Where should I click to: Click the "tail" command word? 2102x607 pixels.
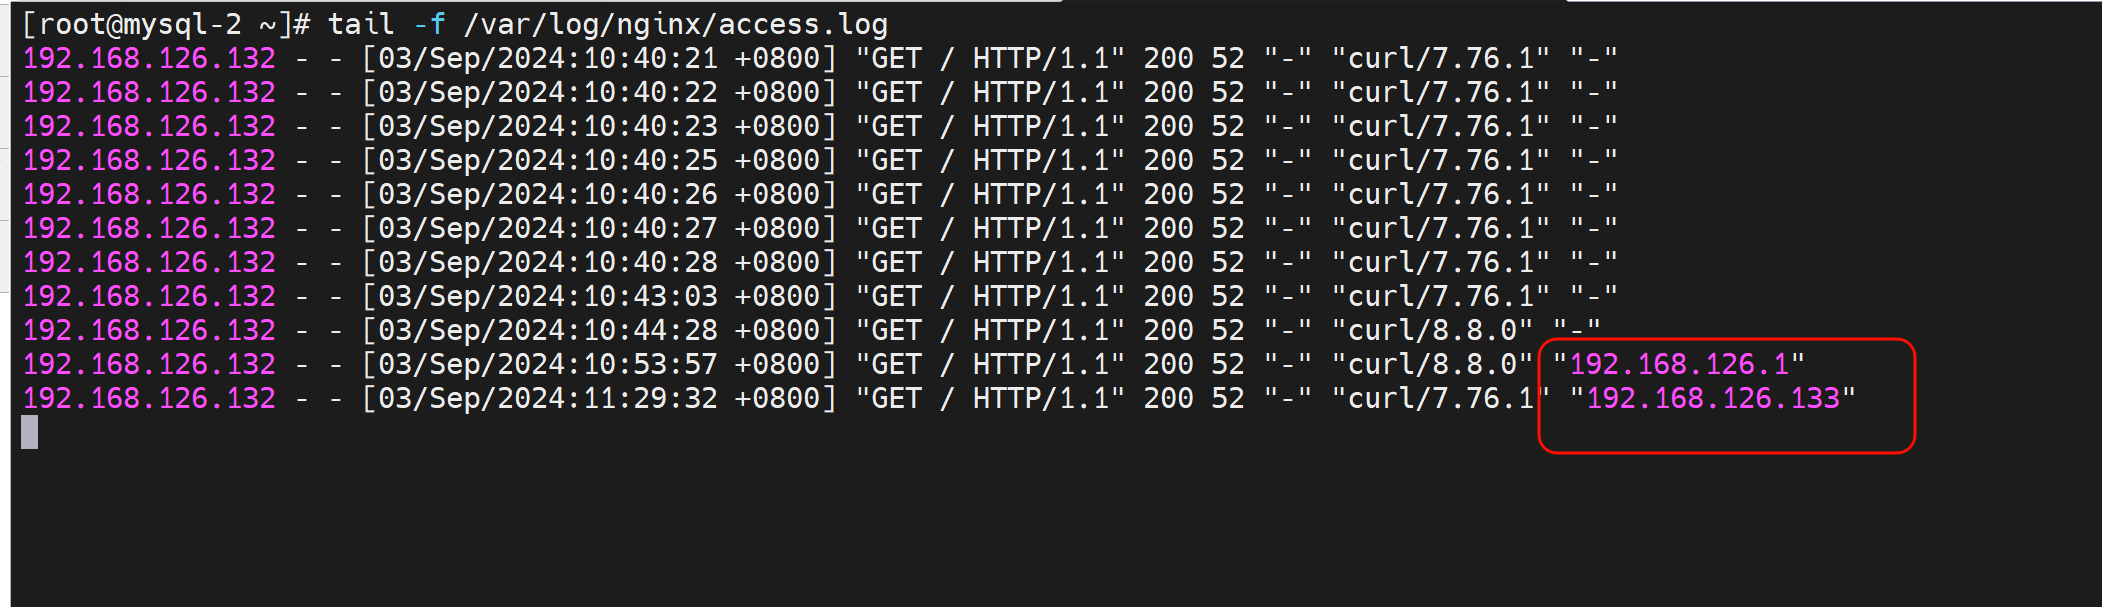pyautogui.click(x=361, y=24)
